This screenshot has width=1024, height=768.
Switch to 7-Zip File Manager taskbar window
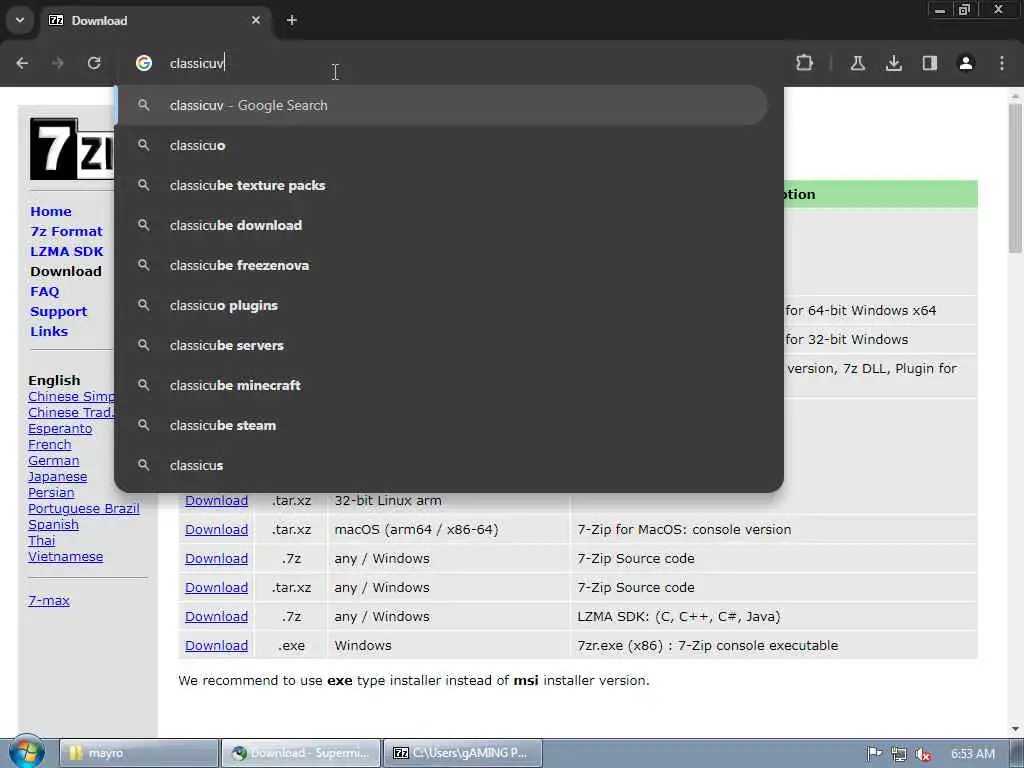pyautogui.click(x=462, y=753)
